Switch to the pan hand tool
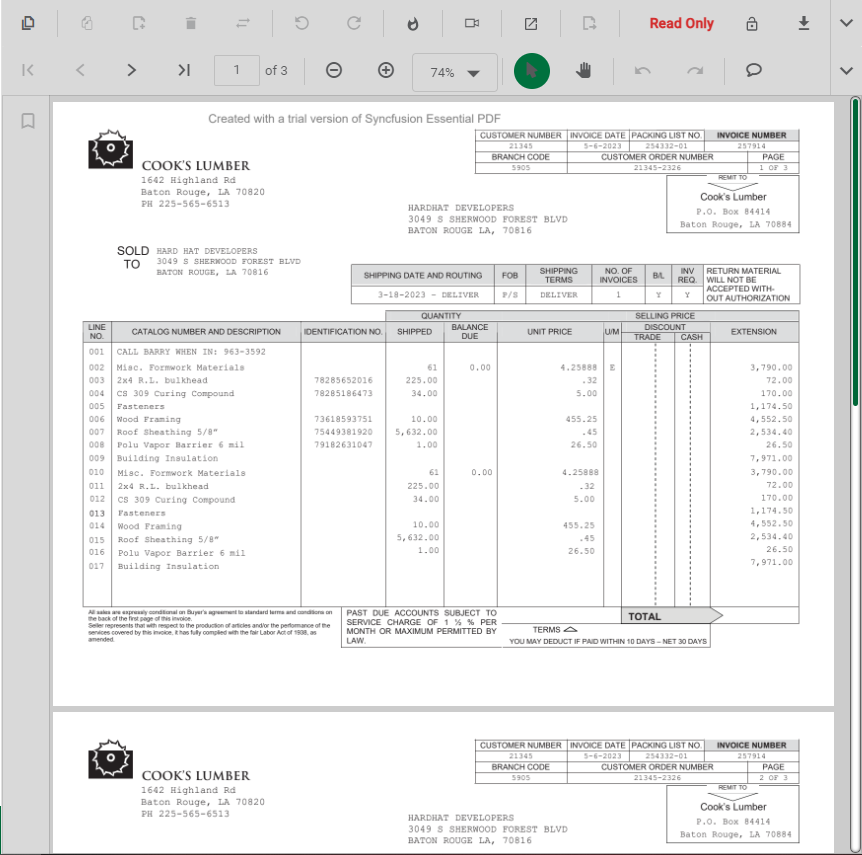 [x=584, y=70]
